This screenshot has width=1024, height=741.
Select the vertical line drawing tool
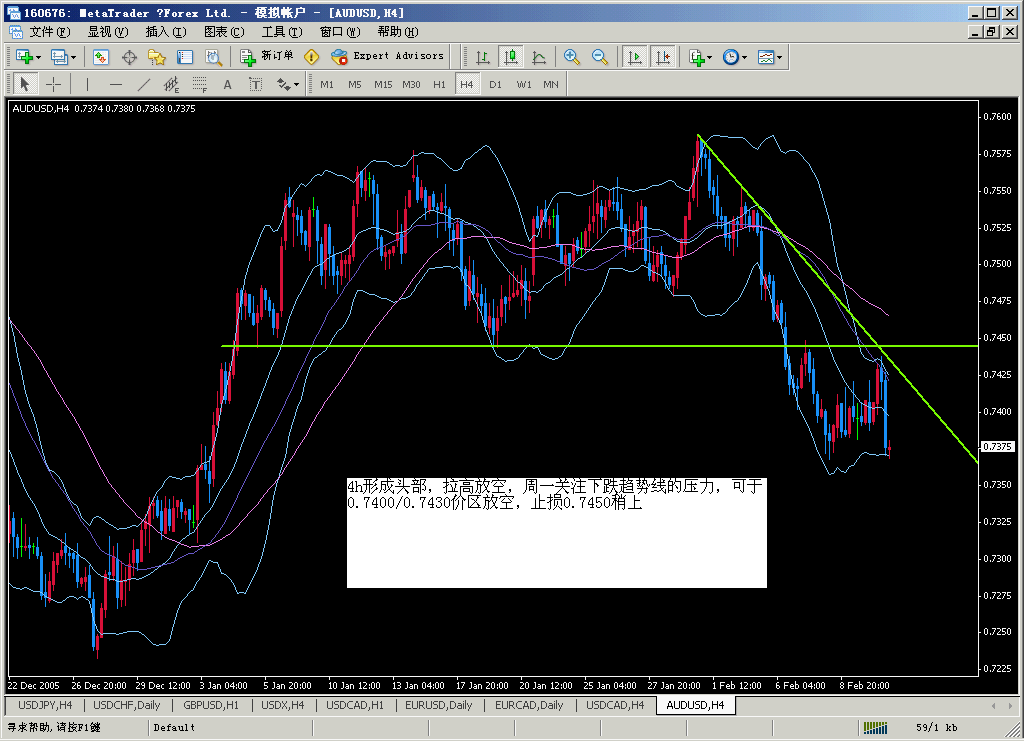click(87, 84)
